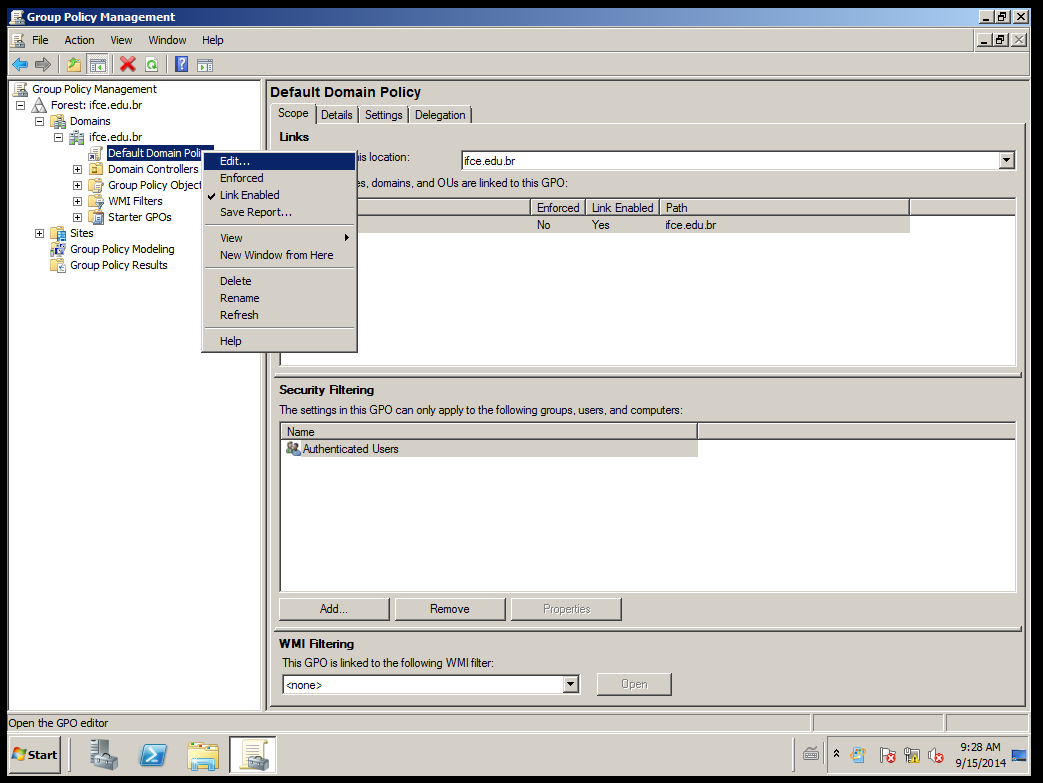Click the Group Policy Management root icon
The width and height of the screenshot is (1043, 783).
[21, 89]
